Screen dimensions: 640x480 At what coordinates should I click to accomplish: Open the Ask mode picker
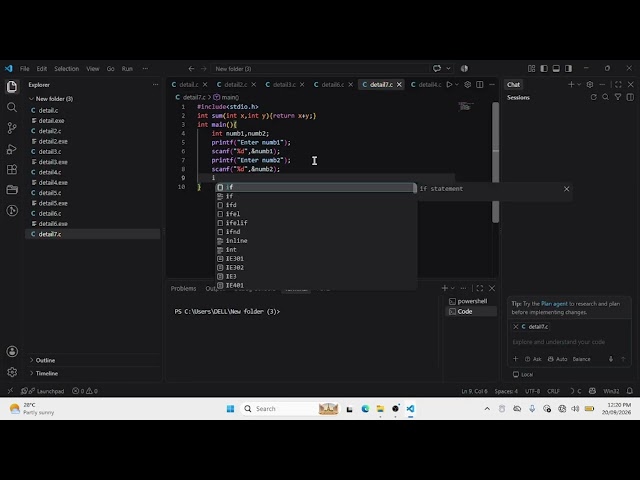pyautogui.click(x=533, y=359)
